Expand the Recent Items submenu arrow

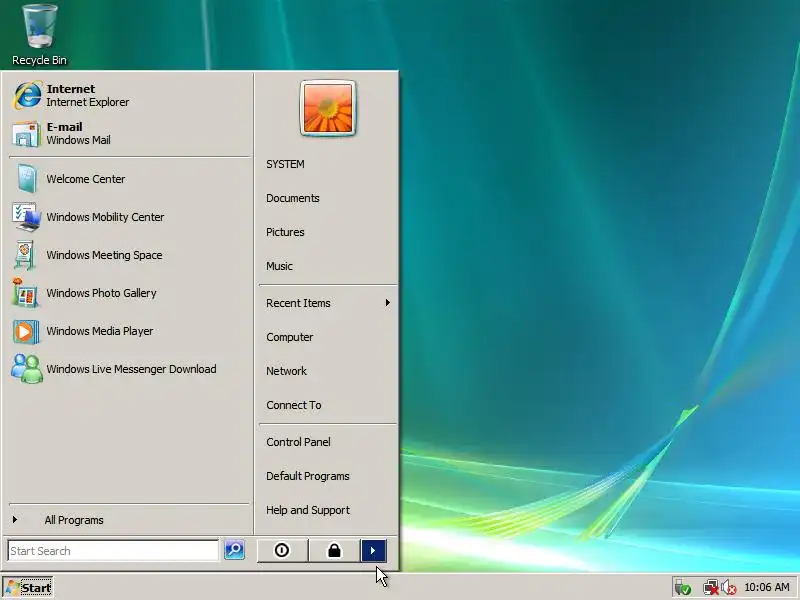388,303
